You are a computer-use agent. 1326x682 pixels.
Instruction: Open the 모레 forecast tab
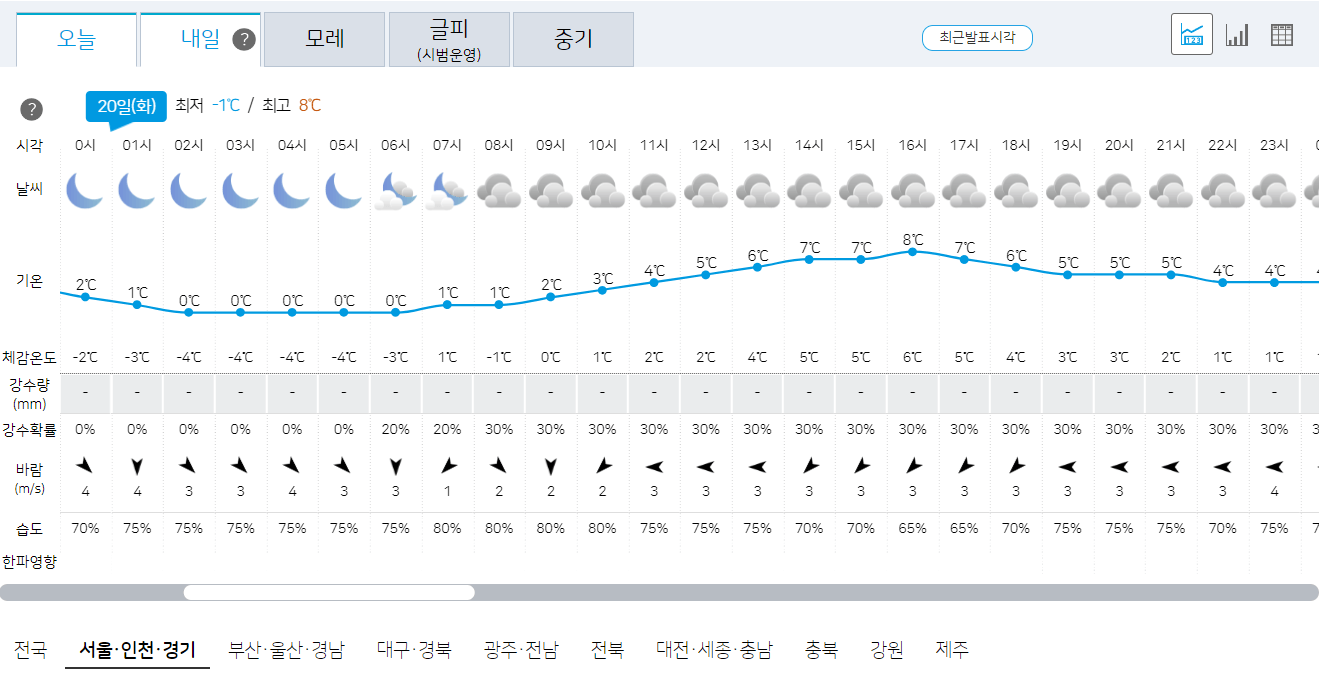click(x=324, y=39)
